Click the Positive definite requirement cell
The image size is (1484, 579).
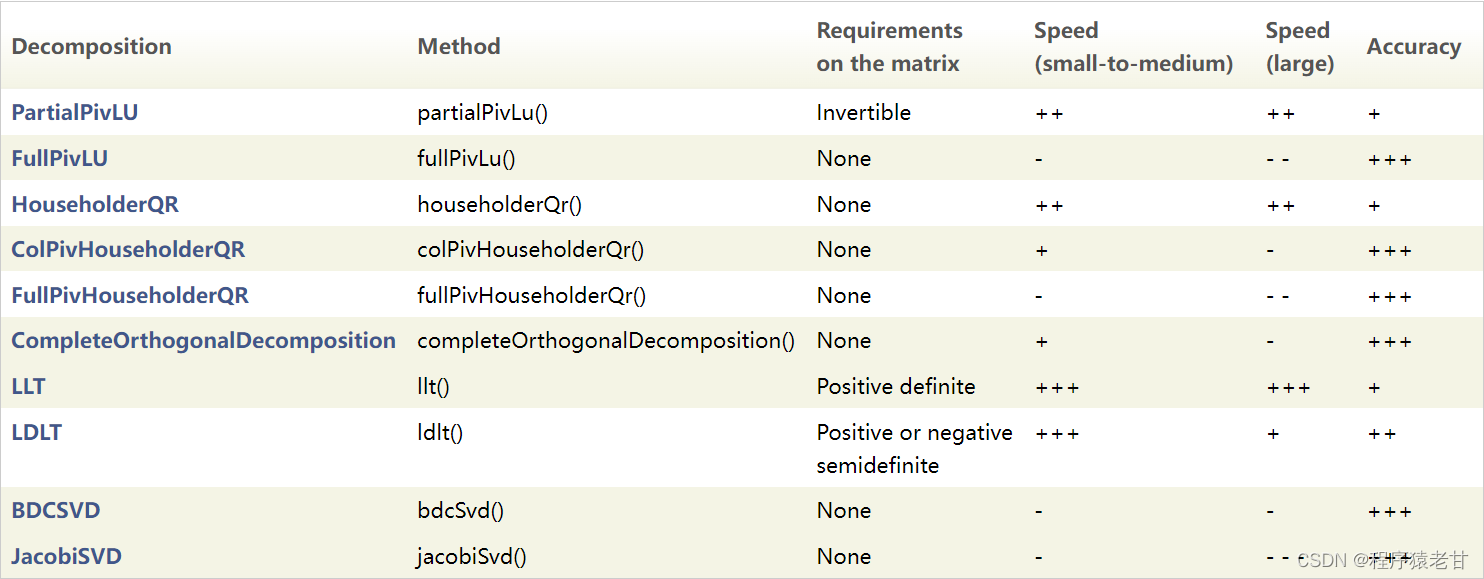pyautogui.click(x=895, y=386)
